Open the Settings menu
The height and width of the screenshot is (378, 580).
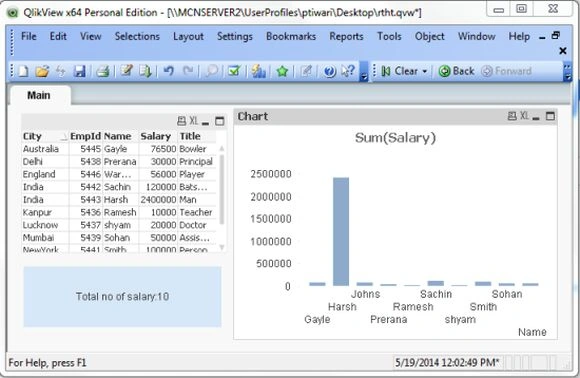tap(235, 36)
